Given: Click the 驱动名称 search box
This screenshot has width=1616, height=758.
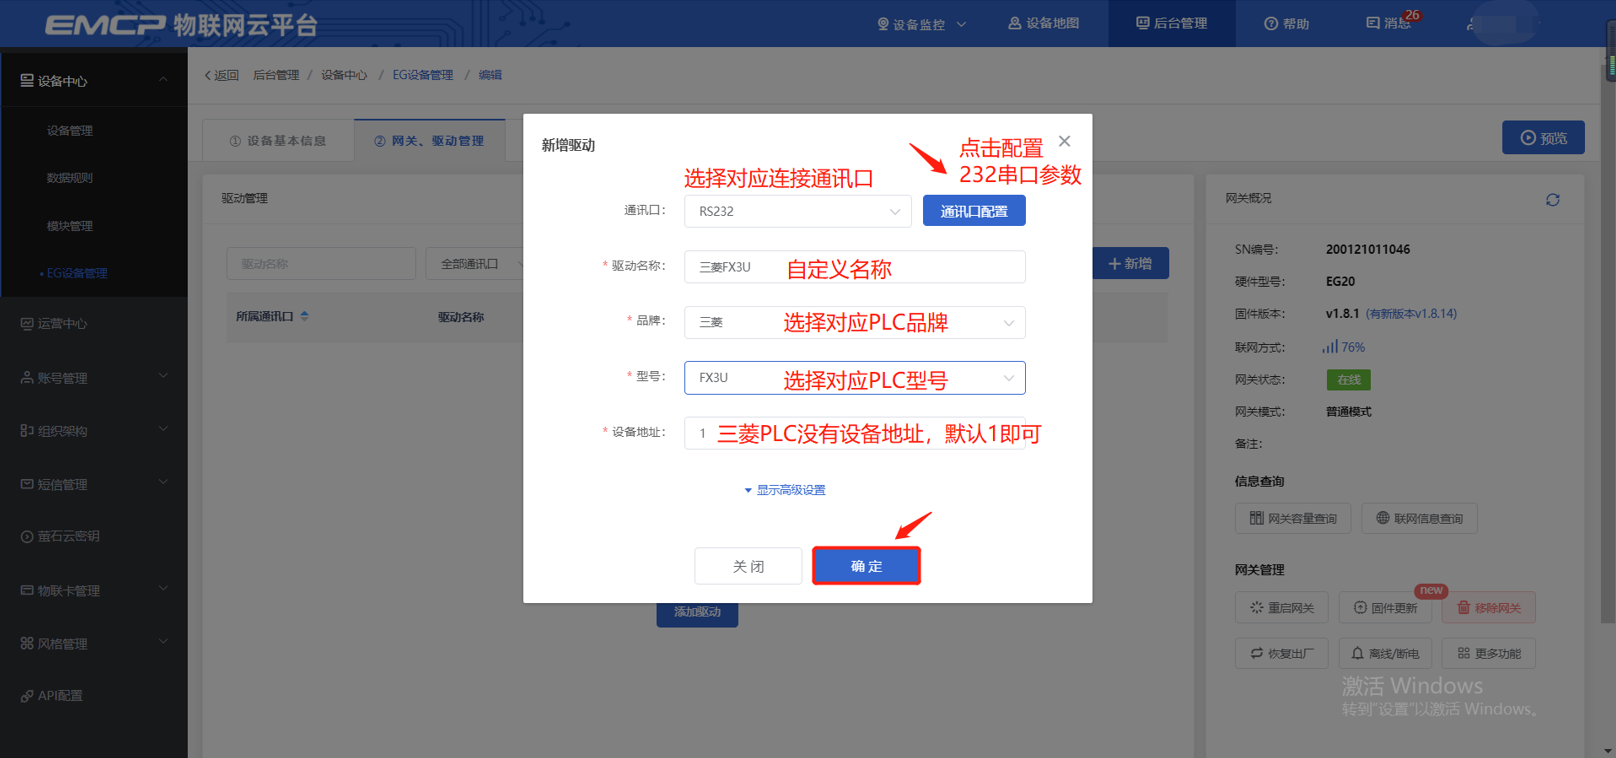Looking at the screenshot, I should click(x=321, y=264).
